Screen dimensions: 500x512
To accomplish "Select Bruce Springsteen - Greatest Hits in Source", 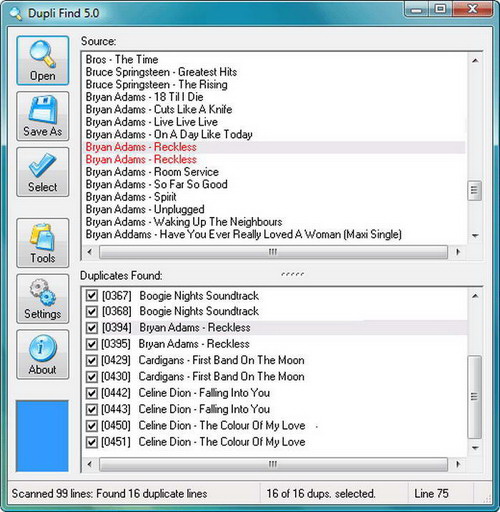I will click(161, 72).
